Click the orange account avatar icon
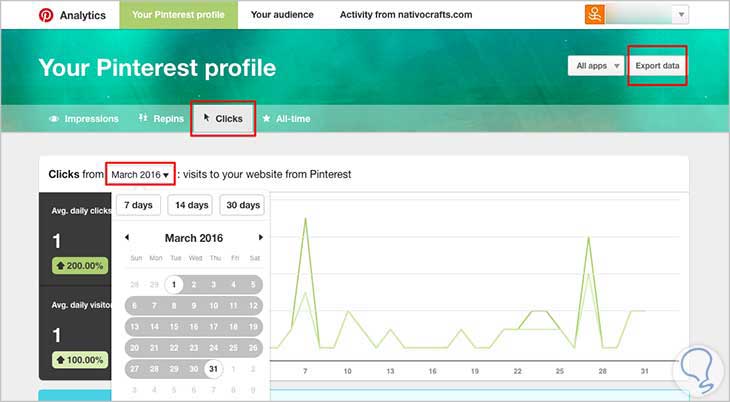 (595, 14)
